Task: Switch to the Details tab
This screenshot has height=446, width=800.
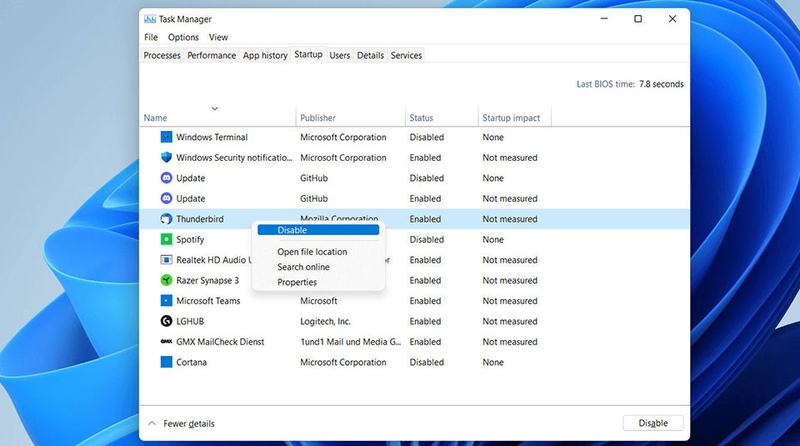Action: (x=370, y=55)
